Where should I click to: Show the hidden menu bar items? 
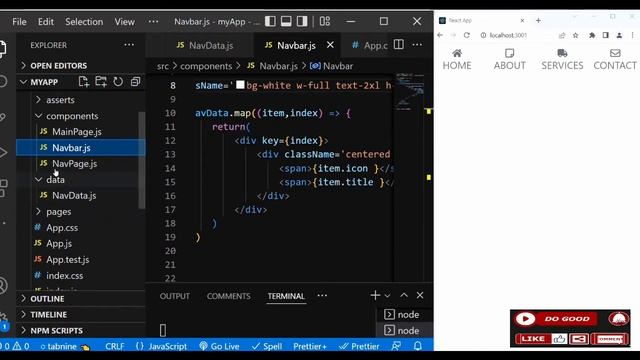pos(153,21)
